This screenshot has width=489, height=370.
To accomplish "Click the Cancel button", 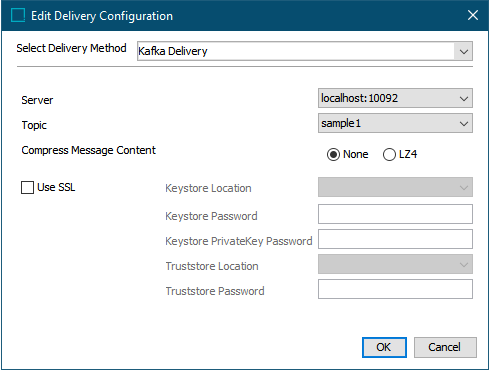I will click(x=445, y=347).
